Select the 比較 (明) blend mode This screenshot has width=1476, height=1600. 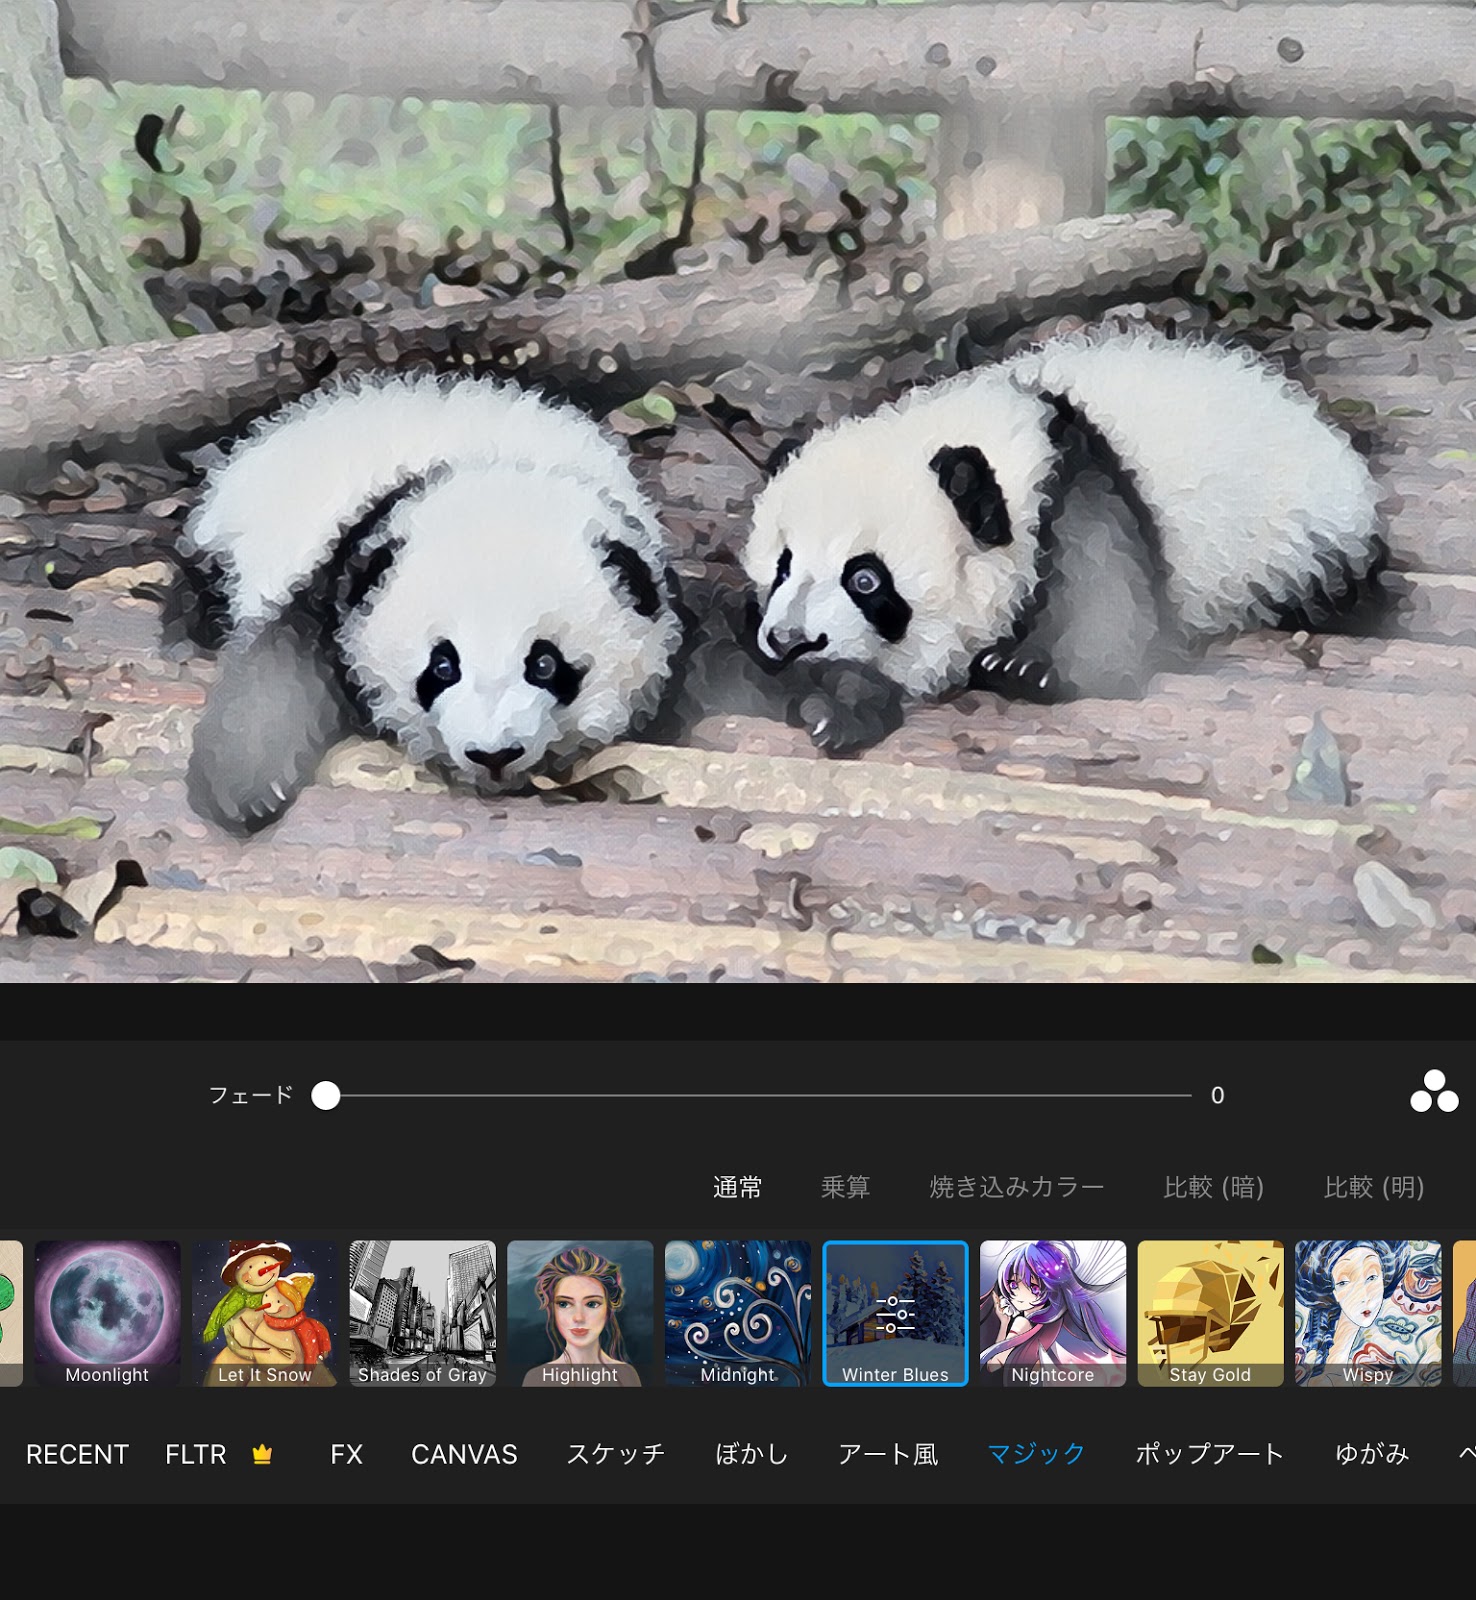(x=1374, y=1187)
